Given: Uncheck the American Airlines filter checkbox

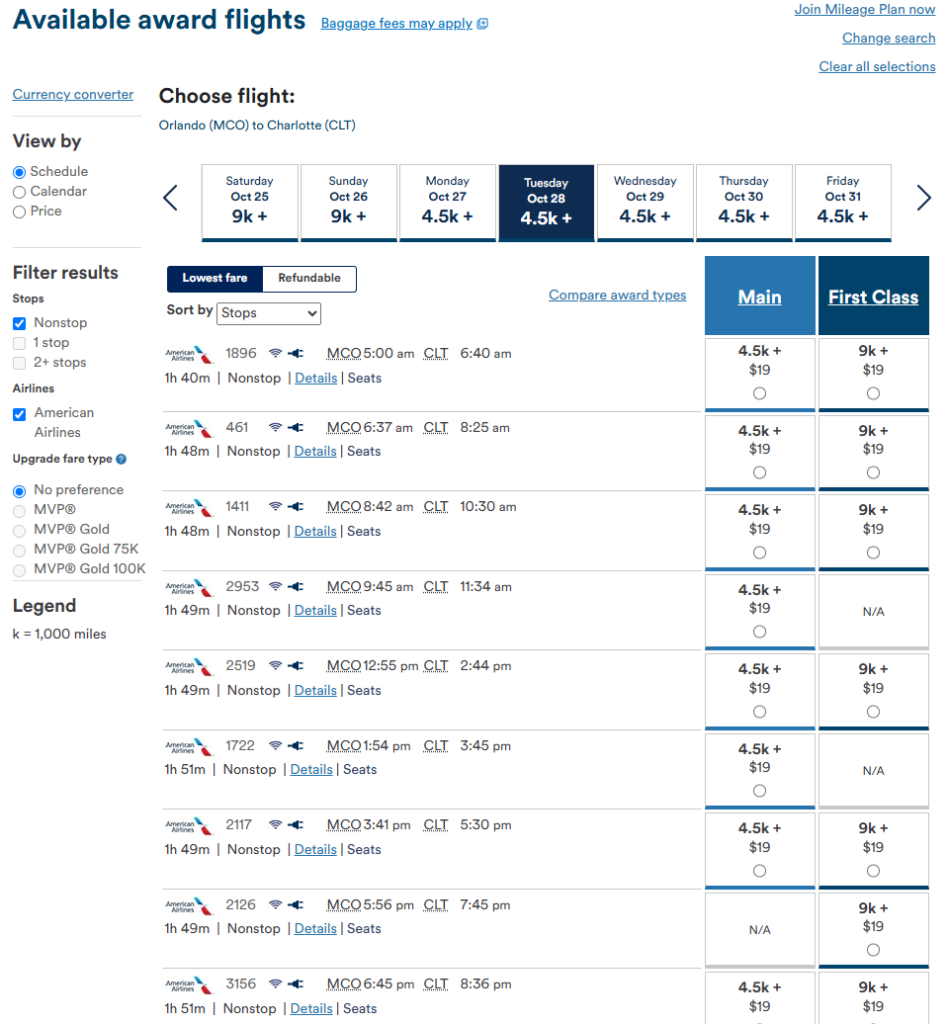Looking at the screenshot, I should click(20, 414).
